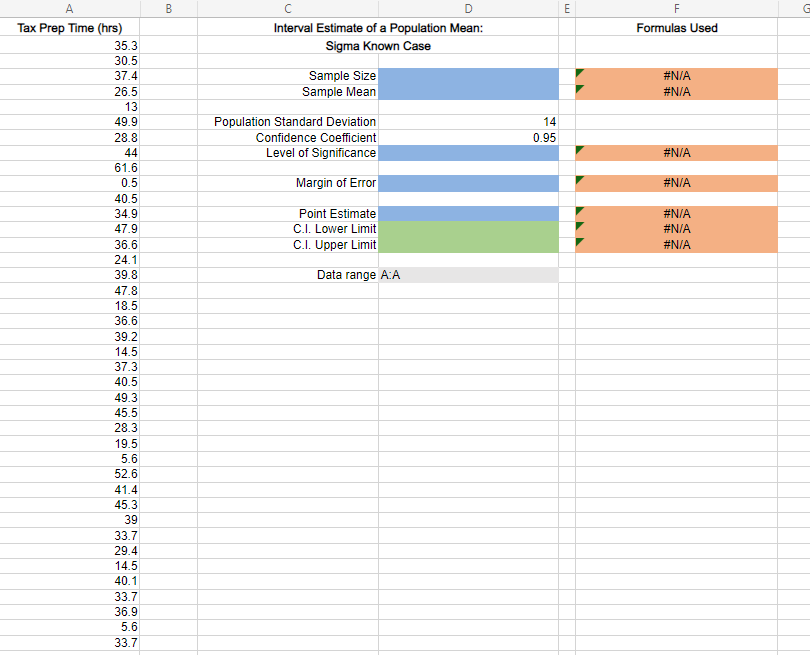Click the 'Sample Size' label
The width and height of the screenshot is (810, 655).
pos(342,76)
